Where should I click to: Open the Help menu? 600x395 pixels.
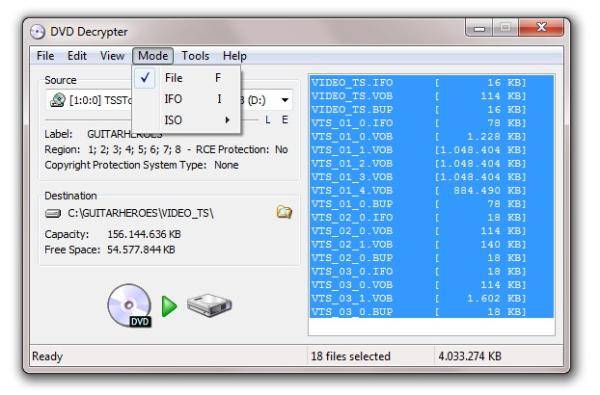pyautogui.click(x=235, y=56)
